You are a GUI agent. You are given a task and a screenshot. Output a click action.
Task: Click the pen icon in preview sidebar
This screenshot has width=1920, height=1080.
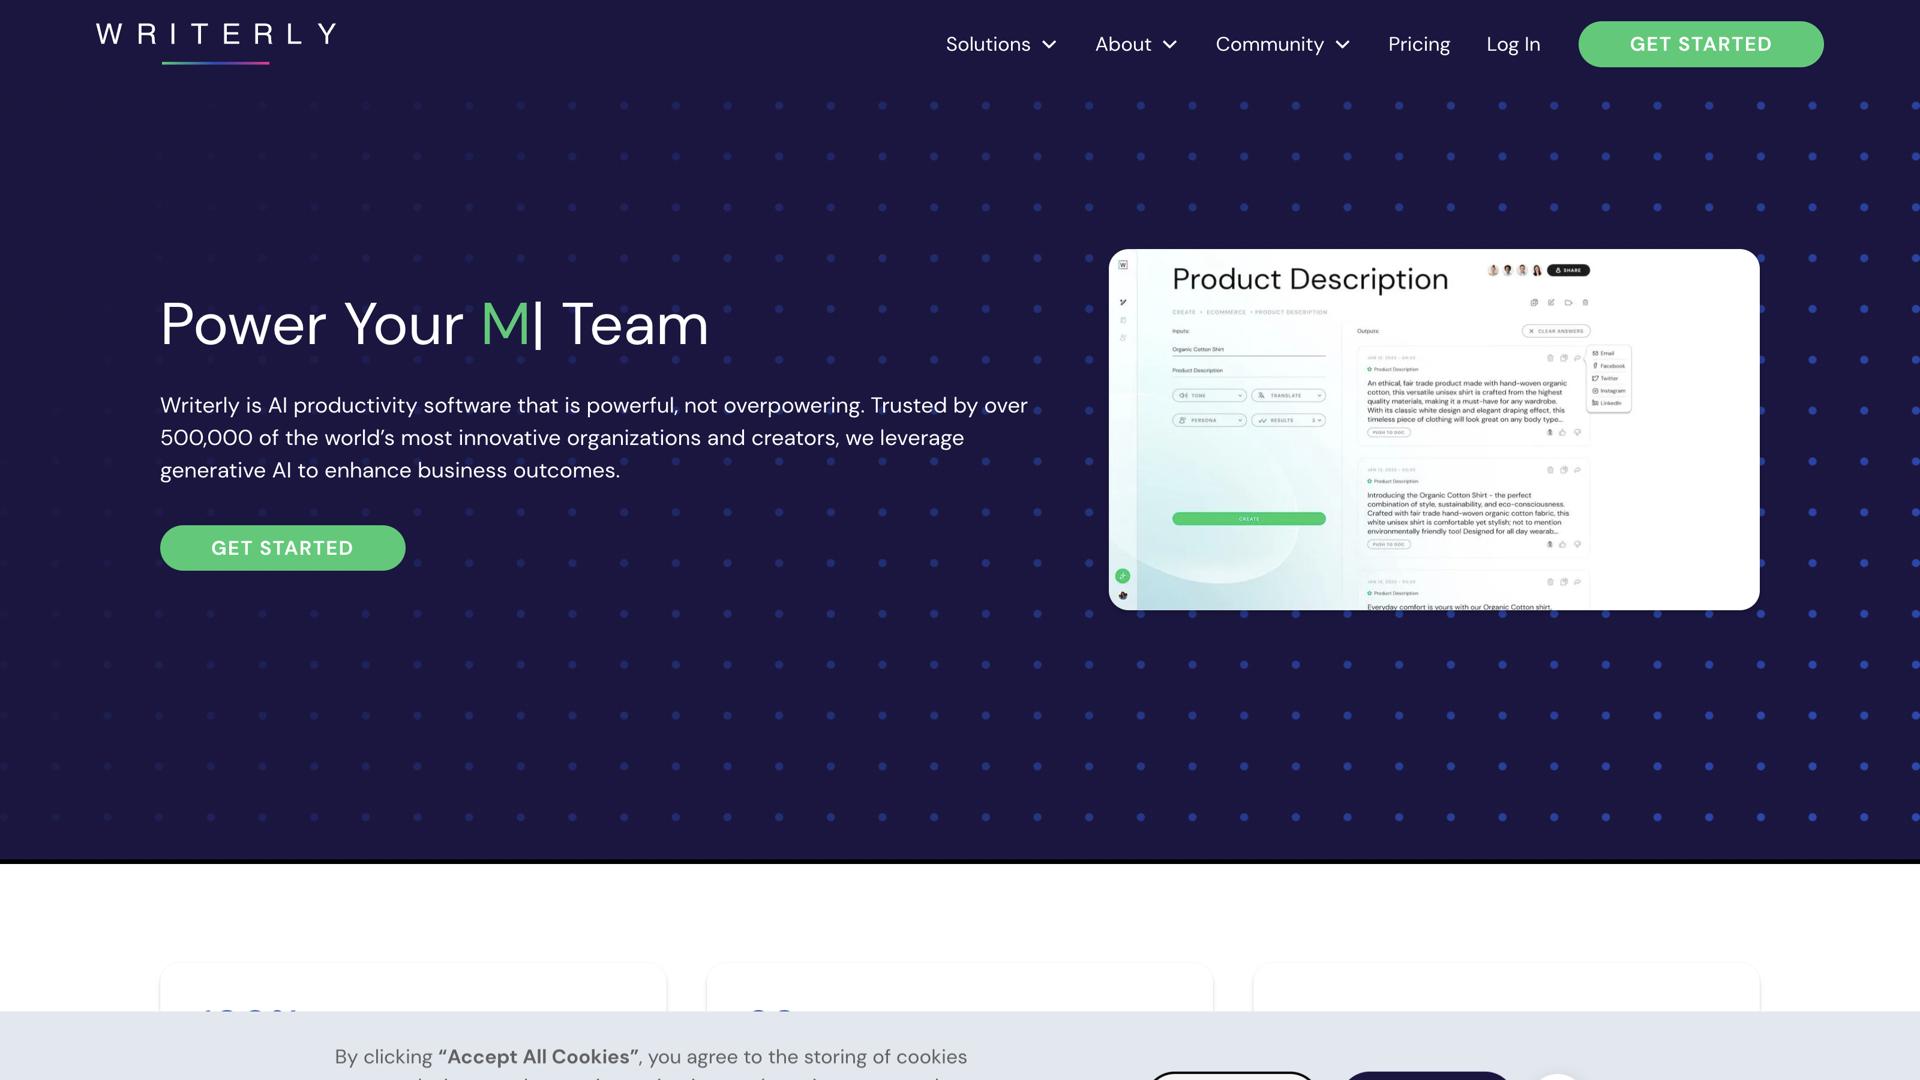1123,302
